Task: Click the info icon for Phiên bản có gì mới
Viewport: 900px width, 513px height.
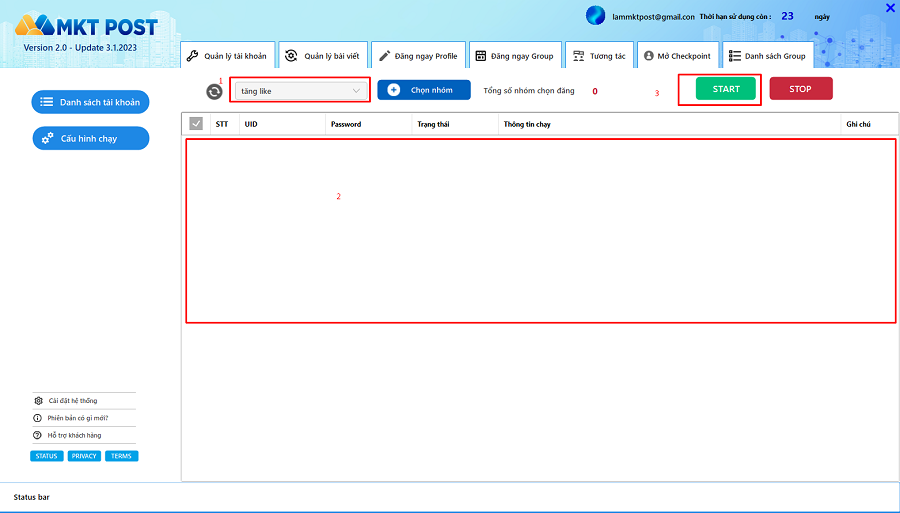Action: (39, 418)
